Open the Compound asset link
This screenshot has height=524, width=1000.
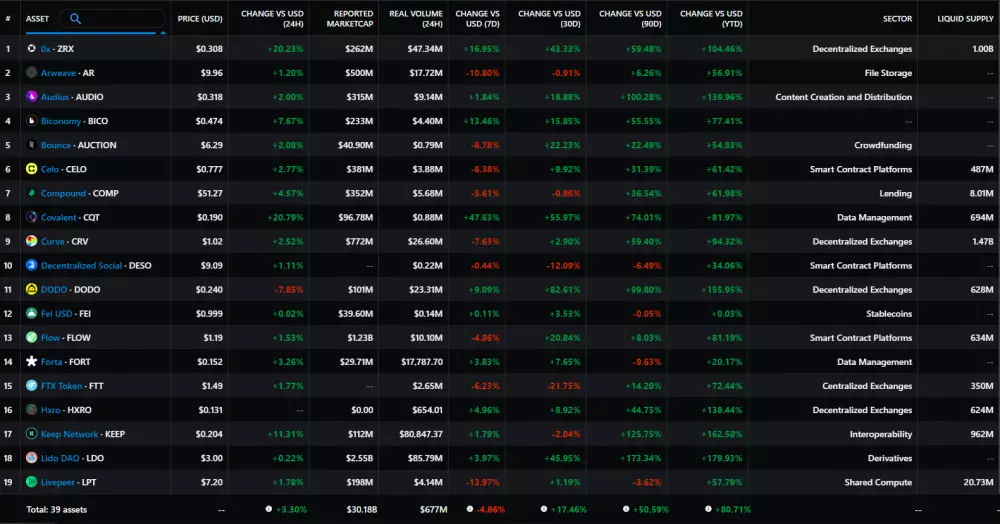[x=63, y=193]
